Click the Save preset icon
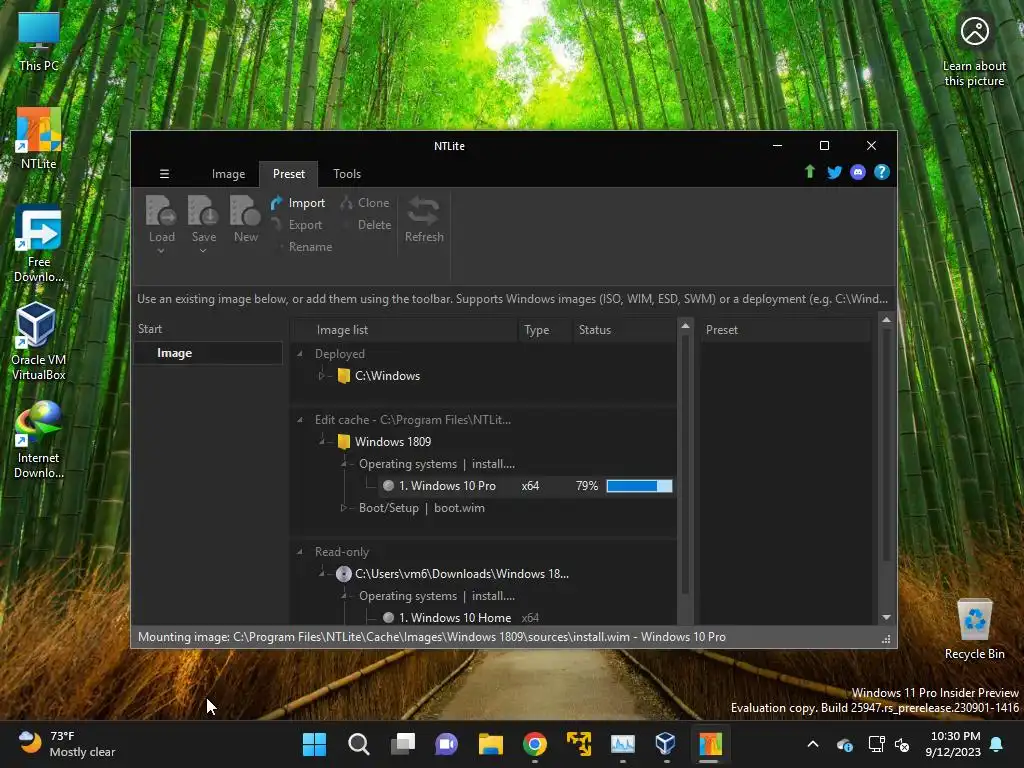Image resolution: width=1024 pixels, height=768 pixels. click(203, 211)
